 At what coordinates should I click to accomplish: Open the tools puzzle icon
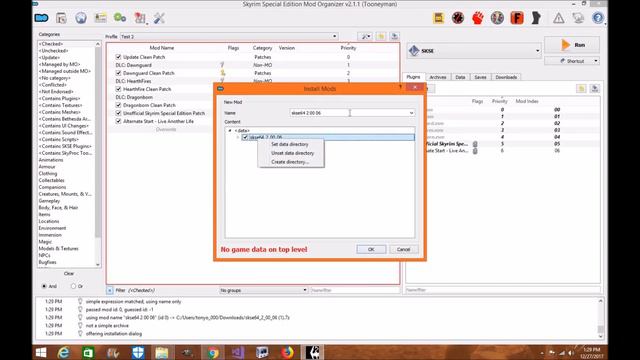(x=140, y=18)
